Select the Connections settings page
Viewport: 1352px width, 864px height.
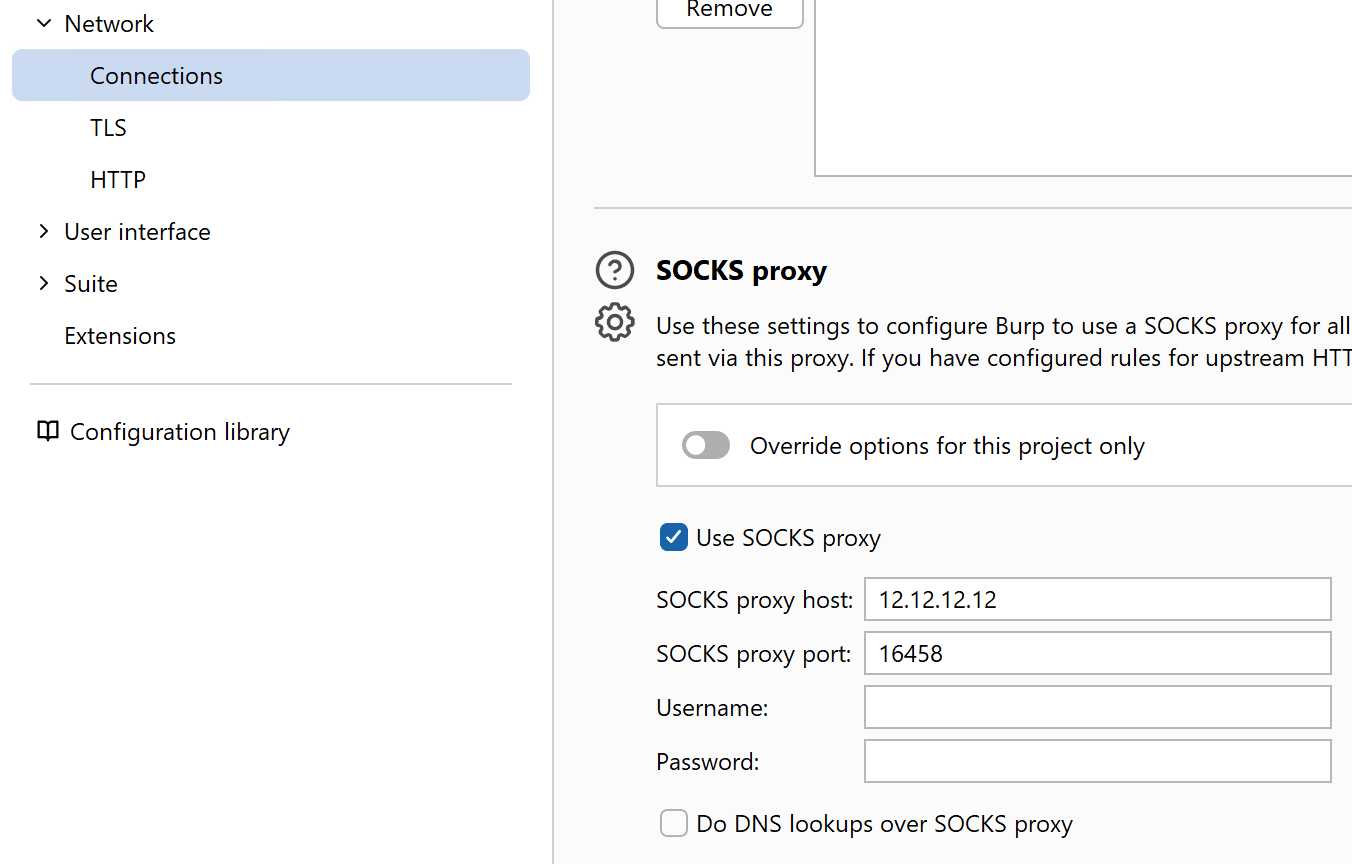pyautogui.click(x=156, y=75)
